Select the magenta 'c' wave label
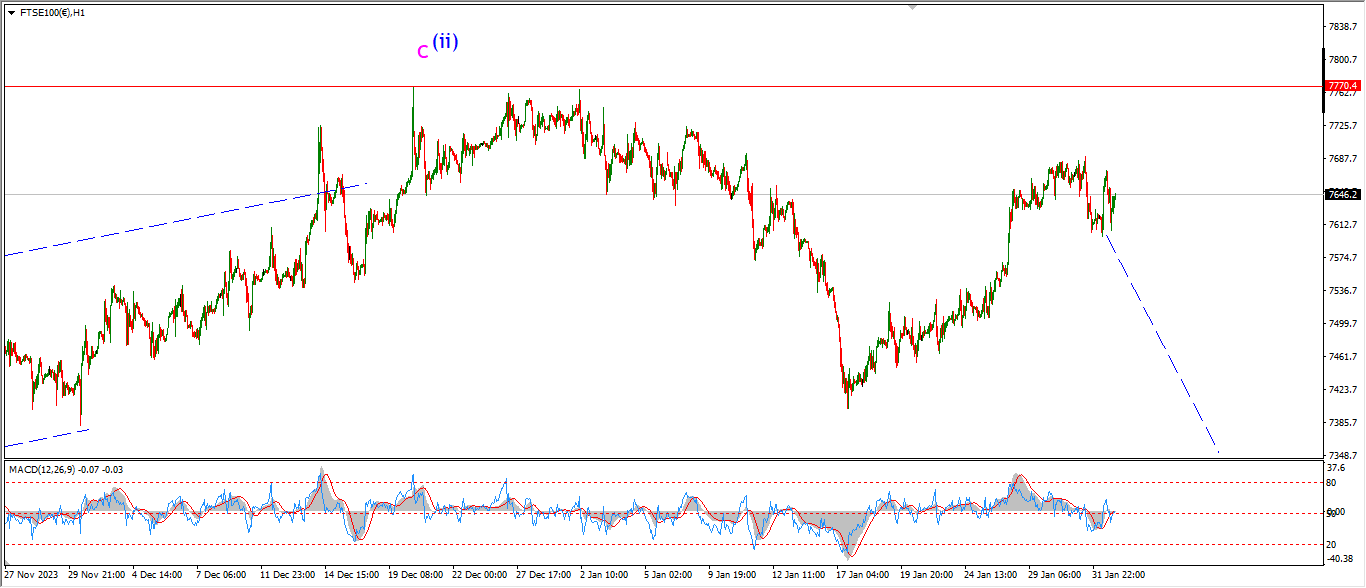The image size is (1366, 588). click(x=422, y=51)
